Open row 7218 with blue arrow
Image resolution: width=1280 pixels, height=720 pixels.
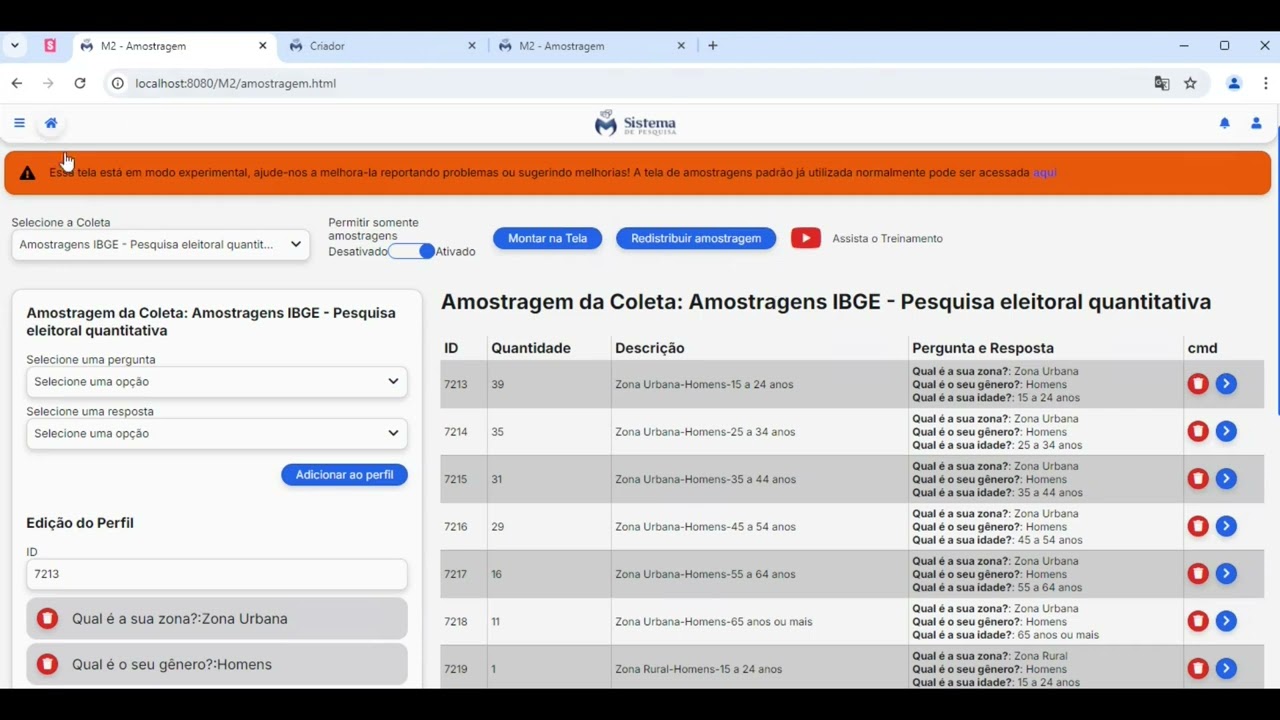pyautogui.click(x=1226, y=621)
